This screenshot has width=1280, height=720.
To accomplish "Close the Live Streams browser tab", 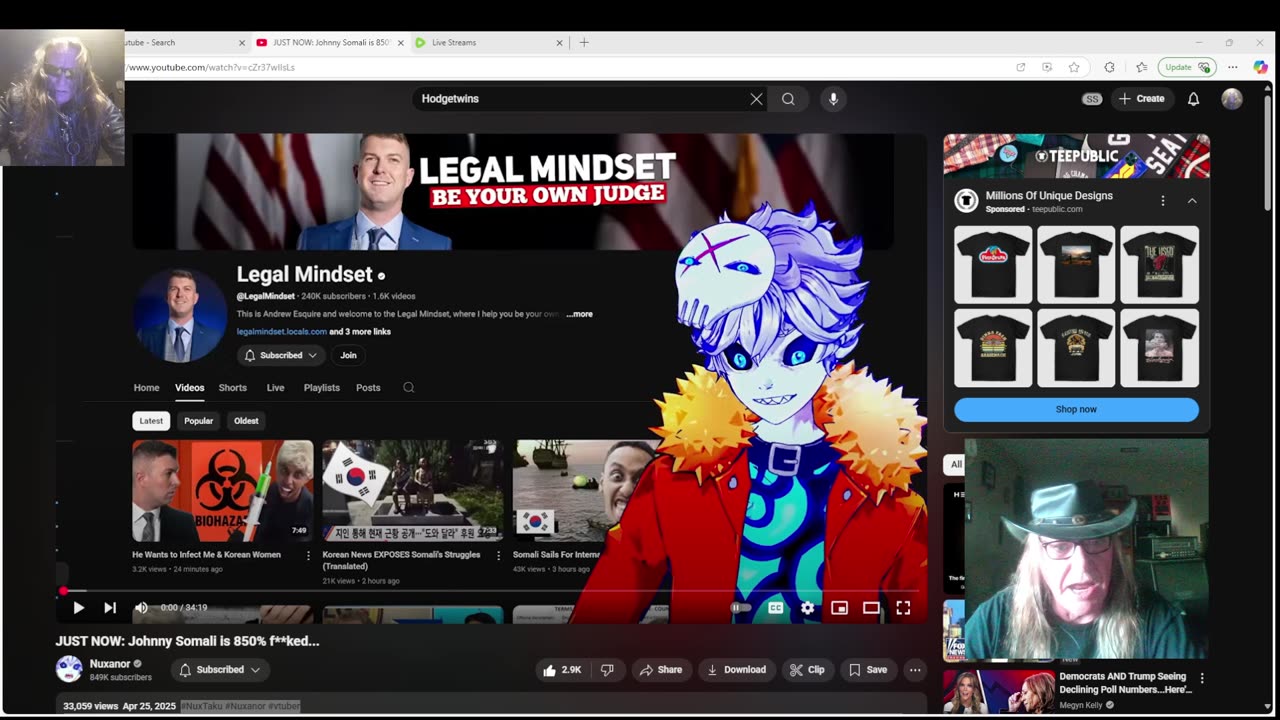I will click(559, 42).
